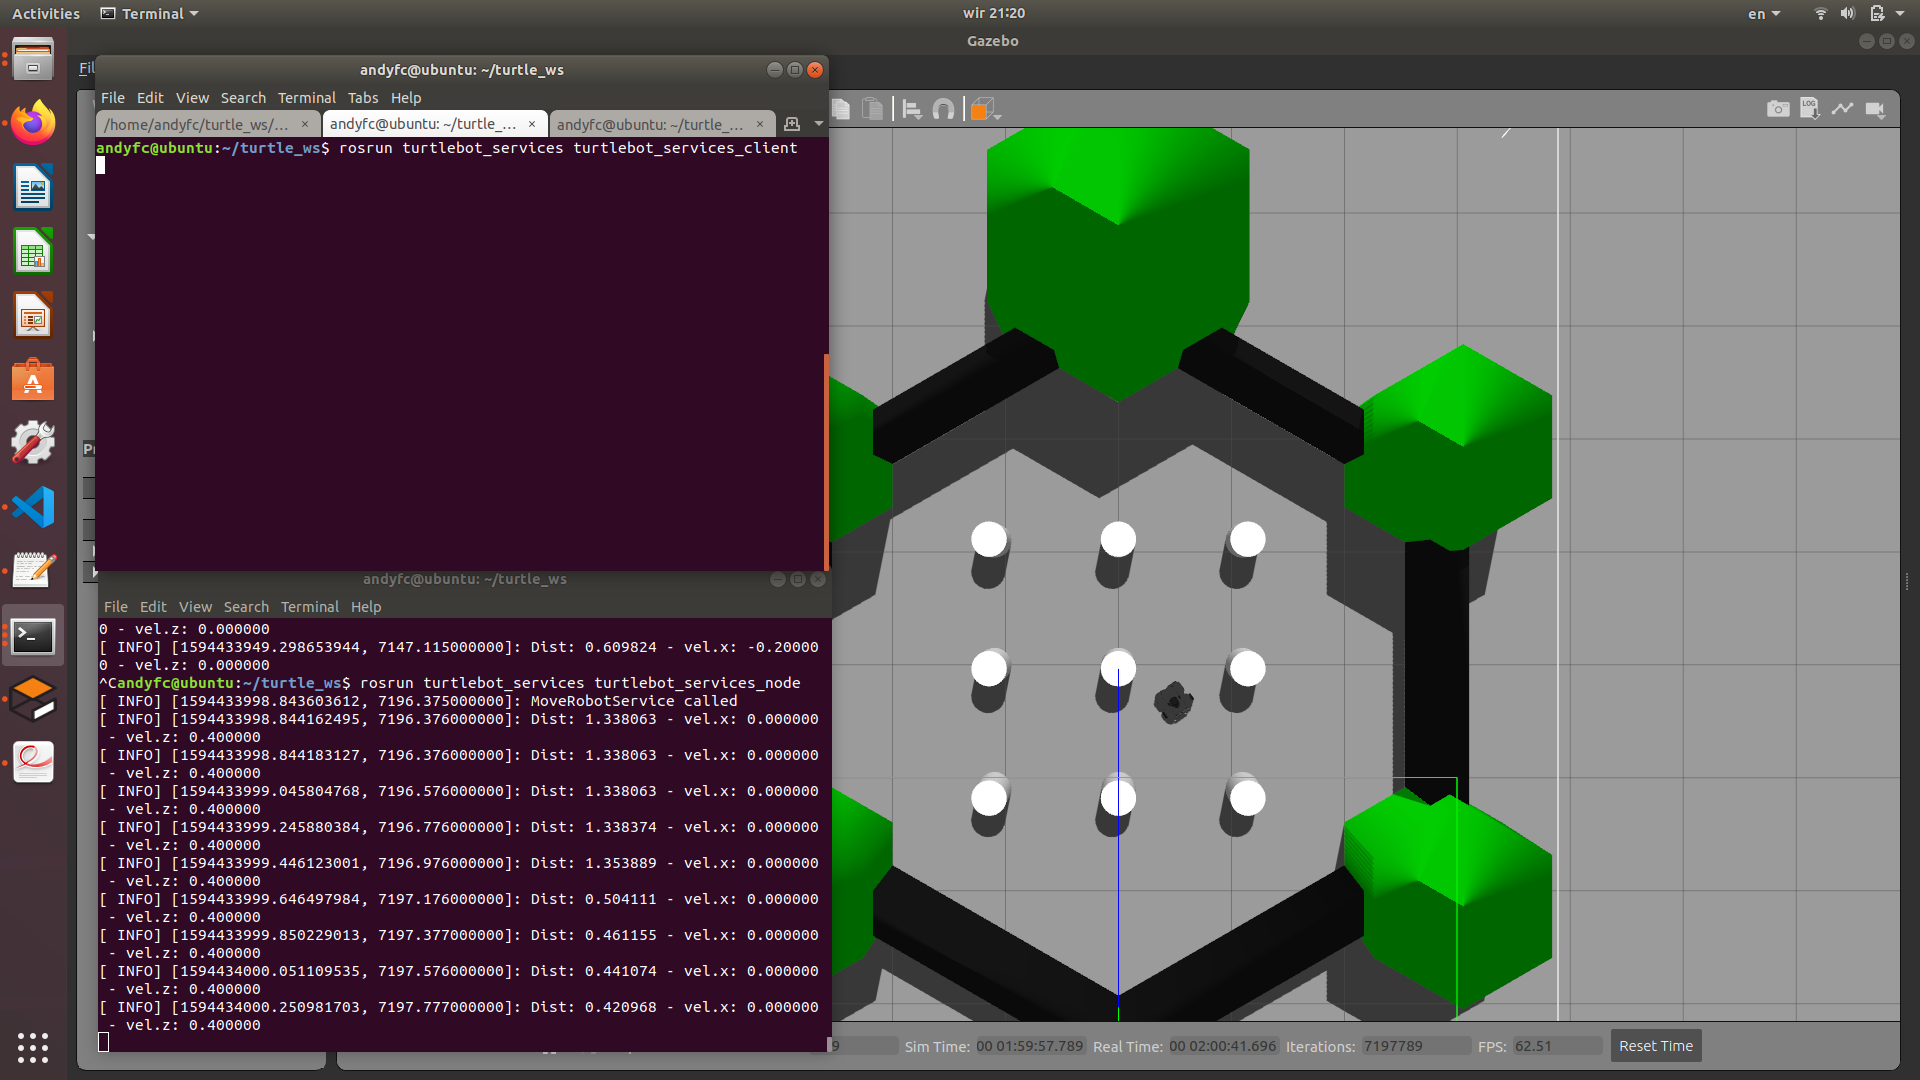
Task: Open the Search menu in lower terminal
Action: coord(246,607)
